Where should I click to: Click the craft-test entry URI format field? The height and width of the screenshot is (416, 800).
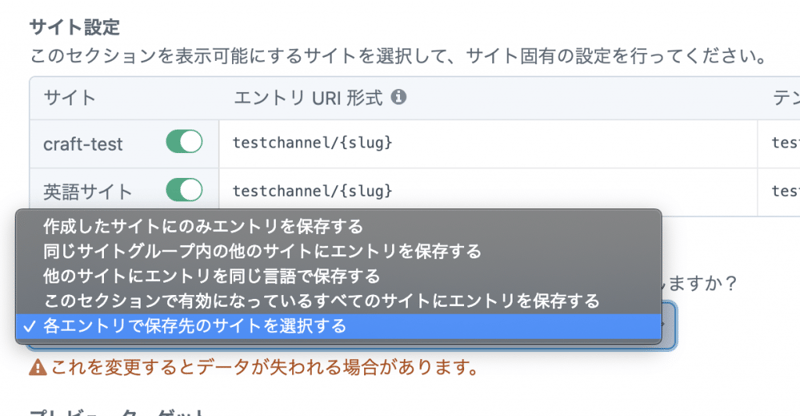coord(488,144)
